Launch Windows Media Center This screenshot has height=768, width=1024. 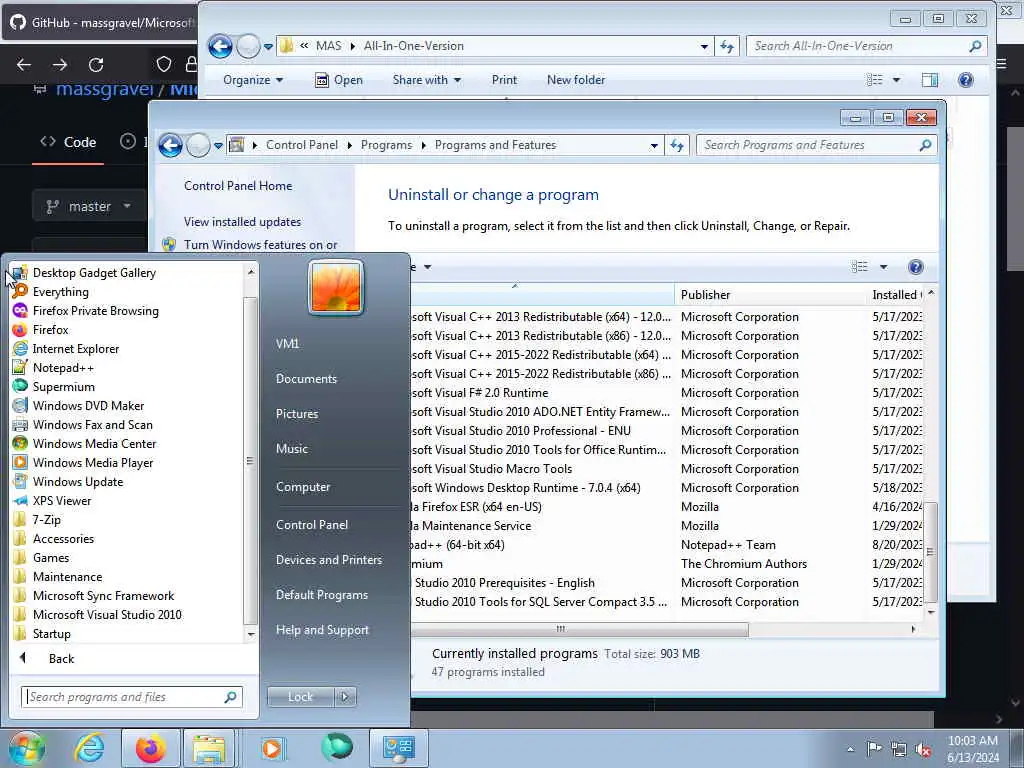[x=94, y=443]
